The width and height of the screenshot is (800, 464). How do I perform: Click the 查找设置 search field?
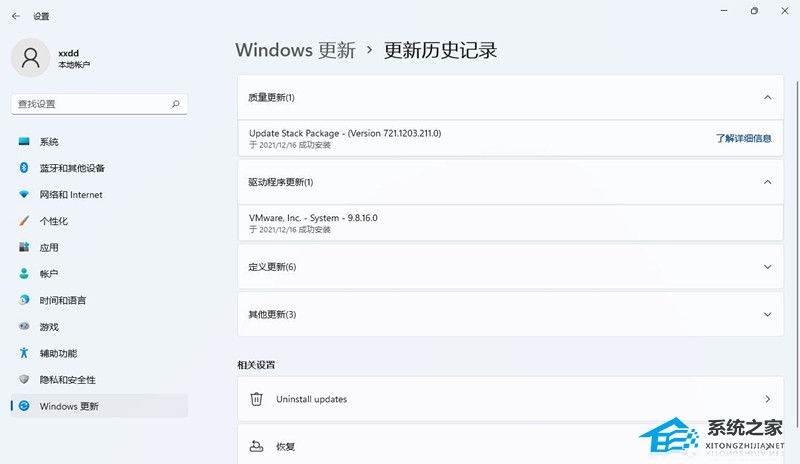click(90, 103)
